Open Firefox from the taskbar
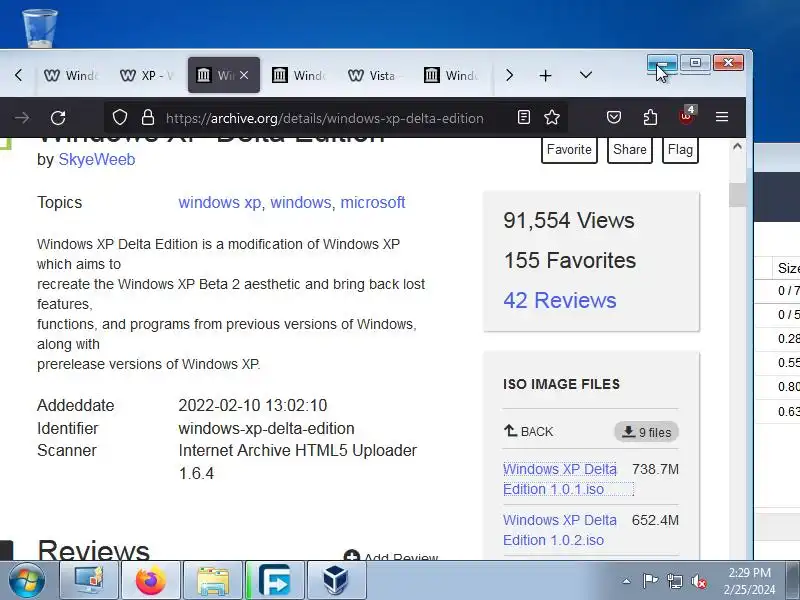Image resolution: width=800 pixels, height=600 pixels. coord(151,580)
